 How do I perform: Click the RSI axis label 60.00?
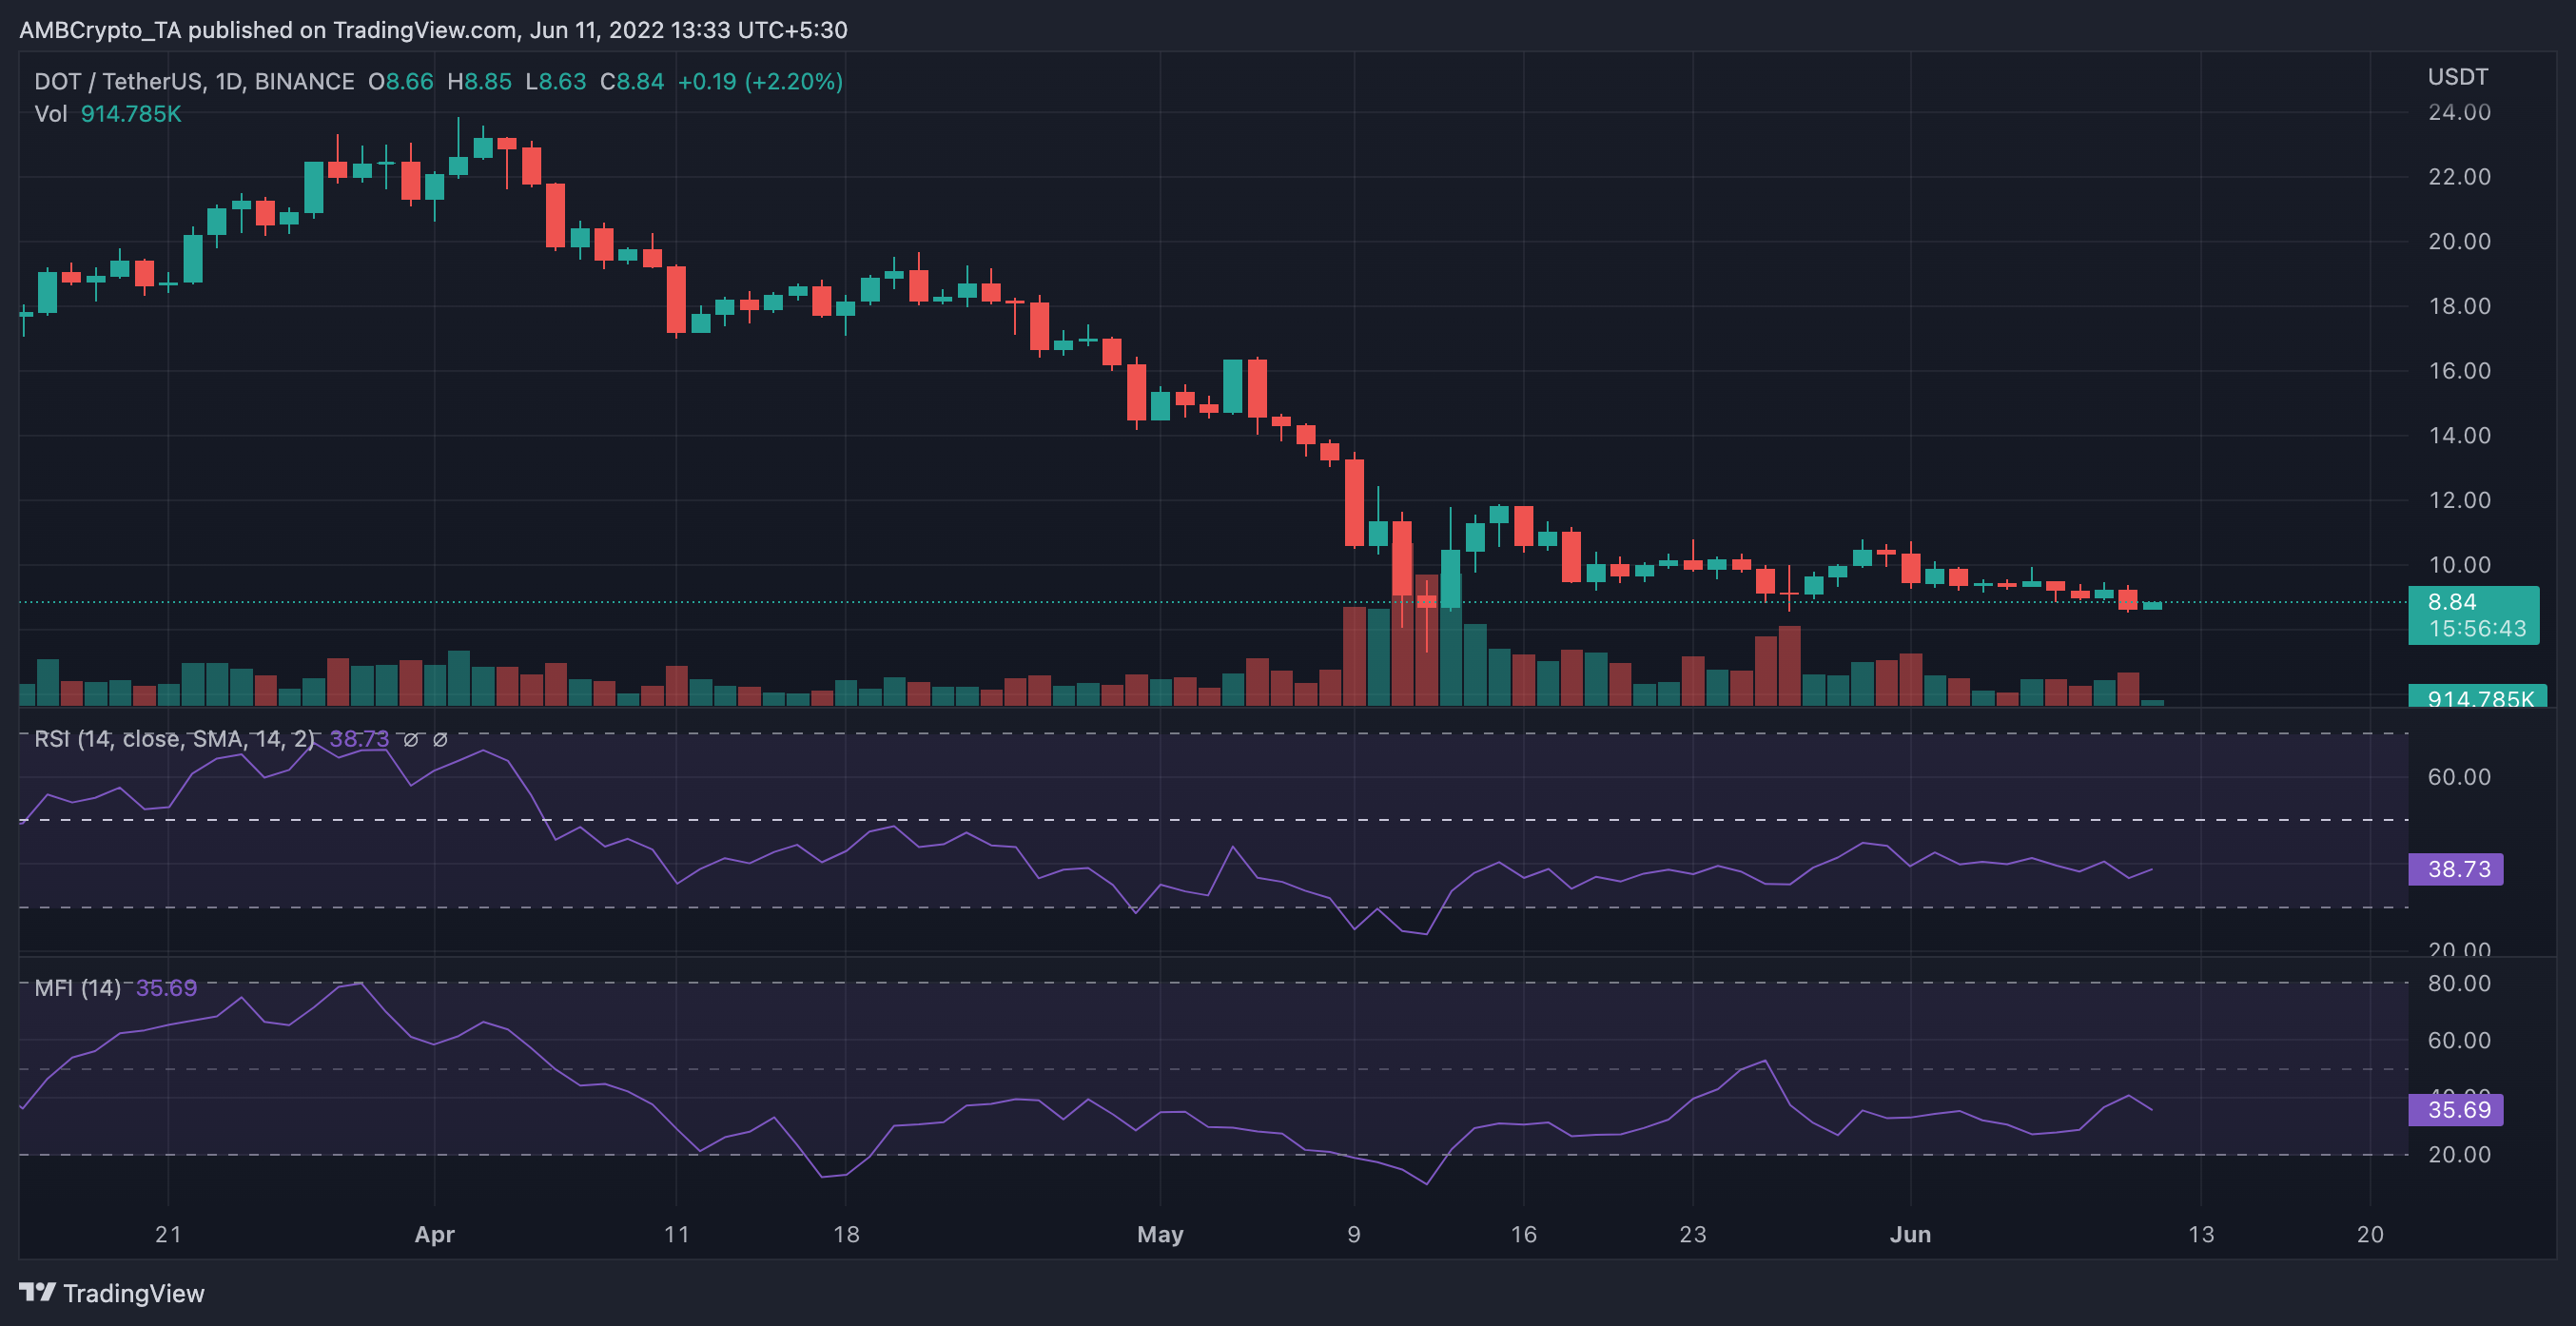(x=2459, y=776)
